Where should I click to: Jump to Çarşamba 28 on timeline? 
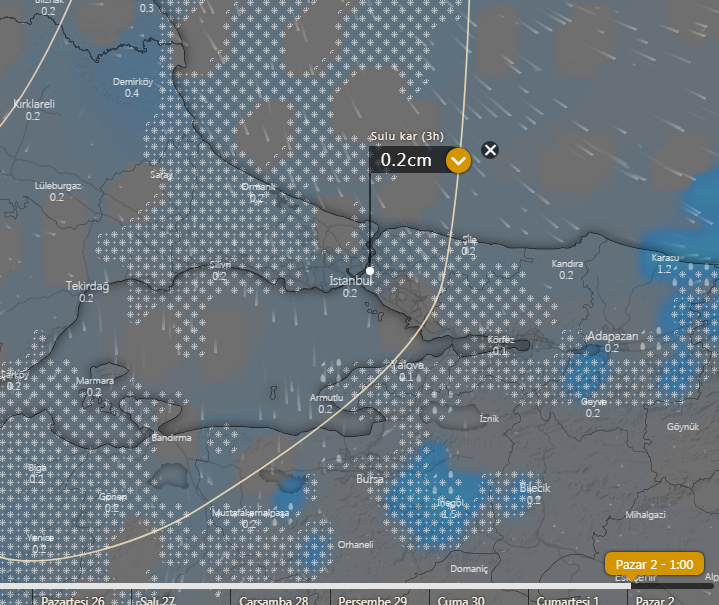273,600
